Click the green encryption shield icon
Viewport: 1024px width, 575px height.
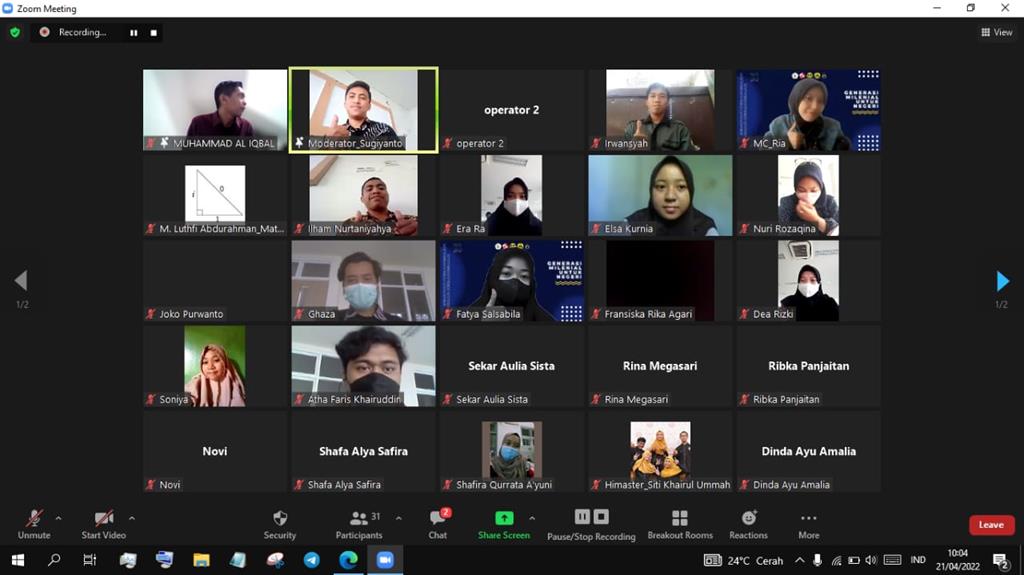[x=15, y=32]
